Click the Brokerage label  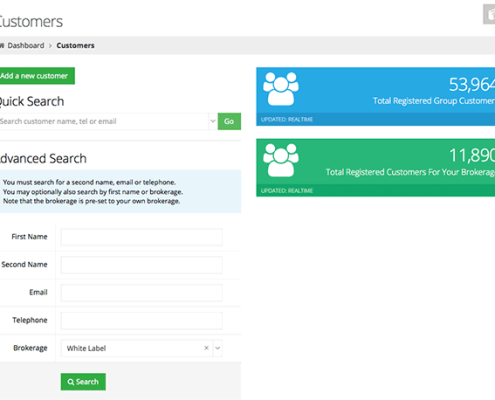tap(30, 348)
